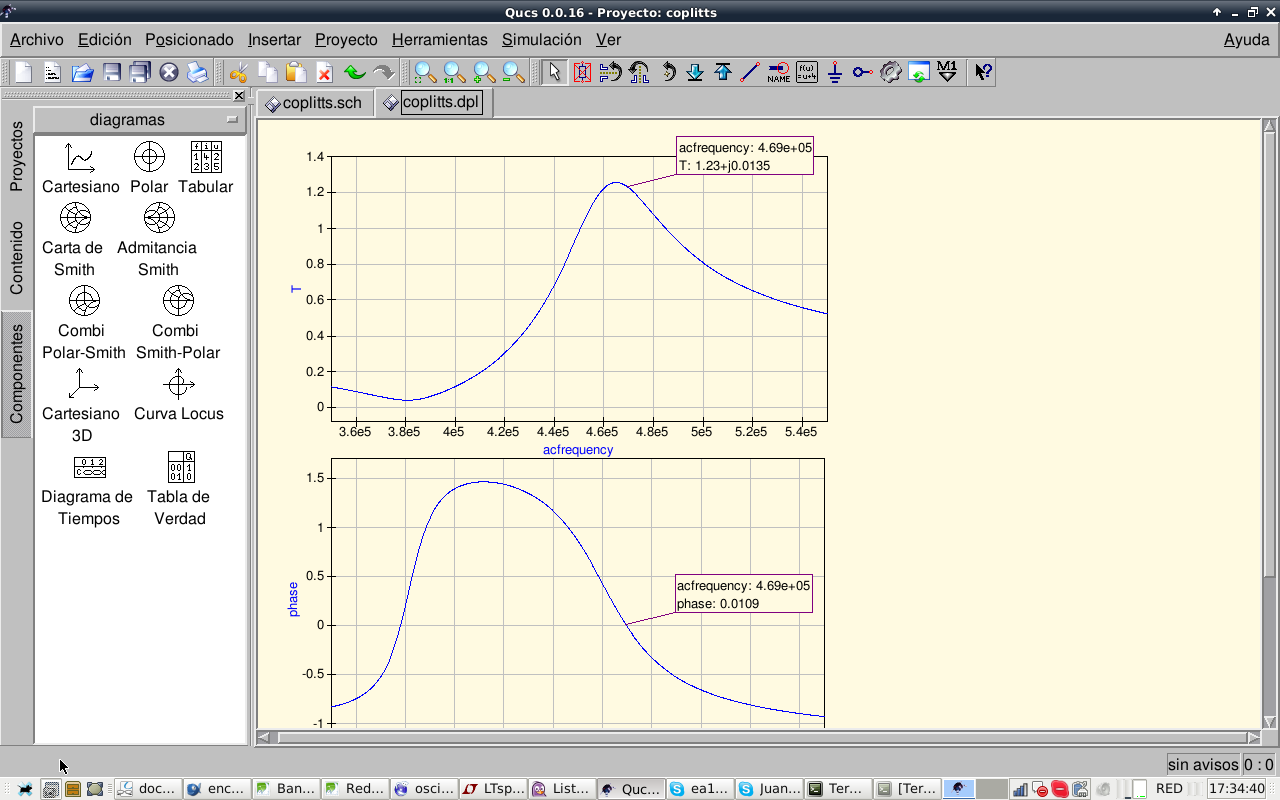Screen dimensions: 1280x800
Task: Switch to LTspice window in taskbar
Action: [x=493, y=788]
